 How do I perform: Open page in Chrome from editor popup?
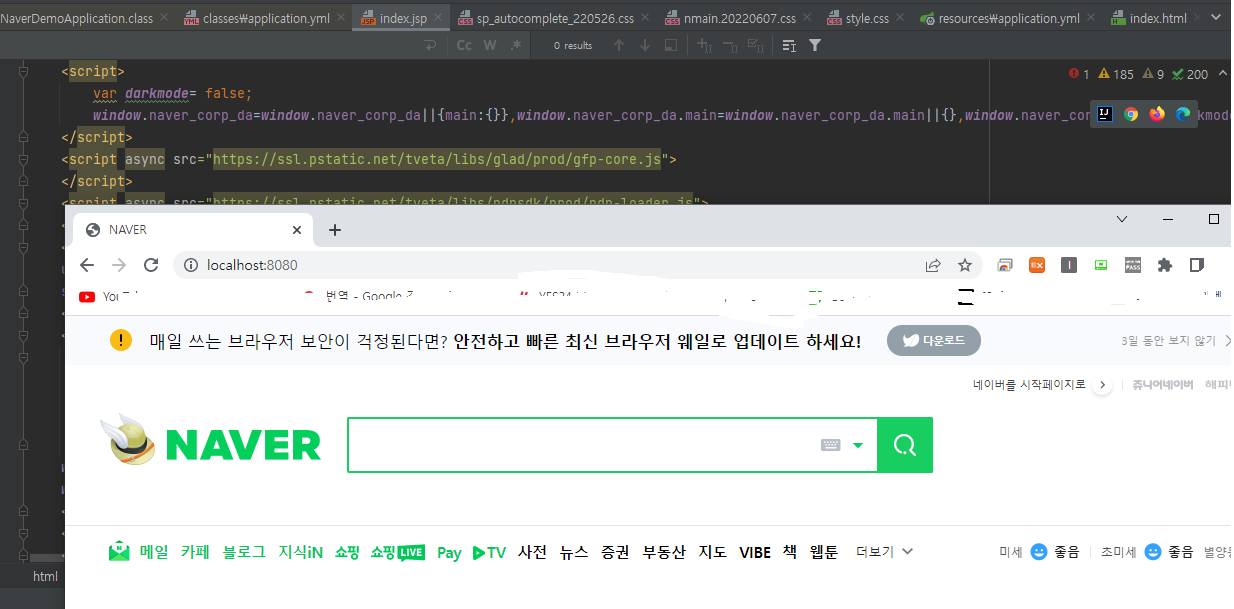click(x=1131, y=114)
